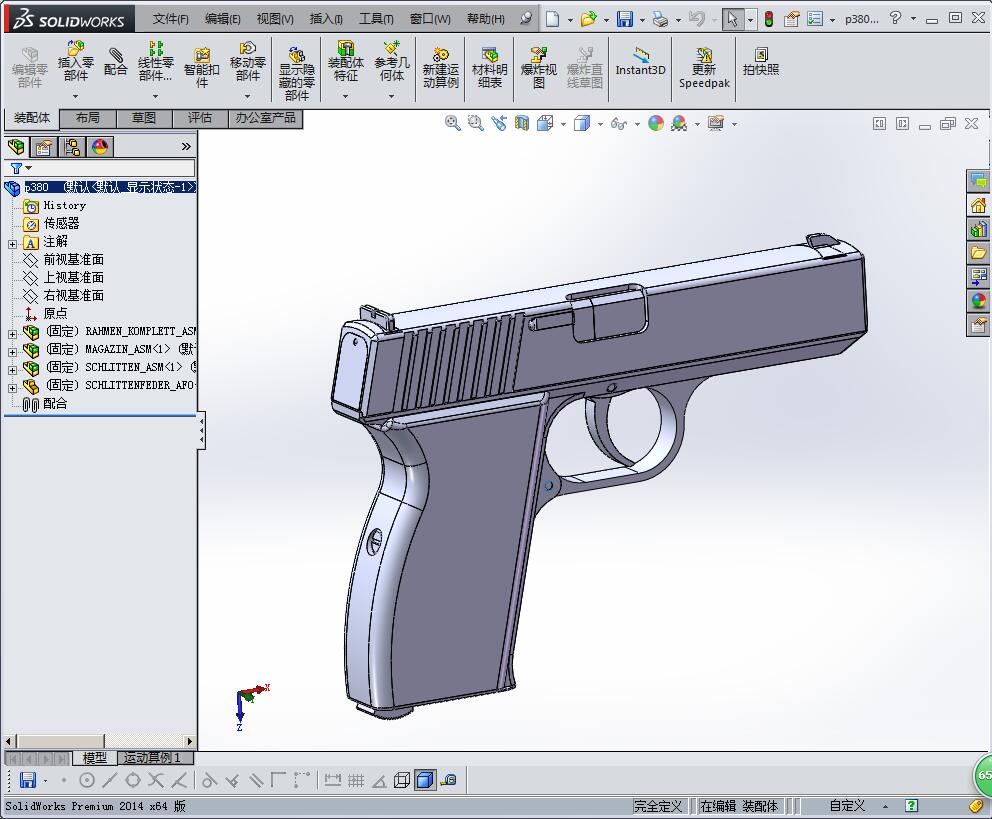Image resolution: width=992 pixels, height=819 pixels.
Task: Create New Motion Study (新建运动算例)
Action: [x=440, y=67]
